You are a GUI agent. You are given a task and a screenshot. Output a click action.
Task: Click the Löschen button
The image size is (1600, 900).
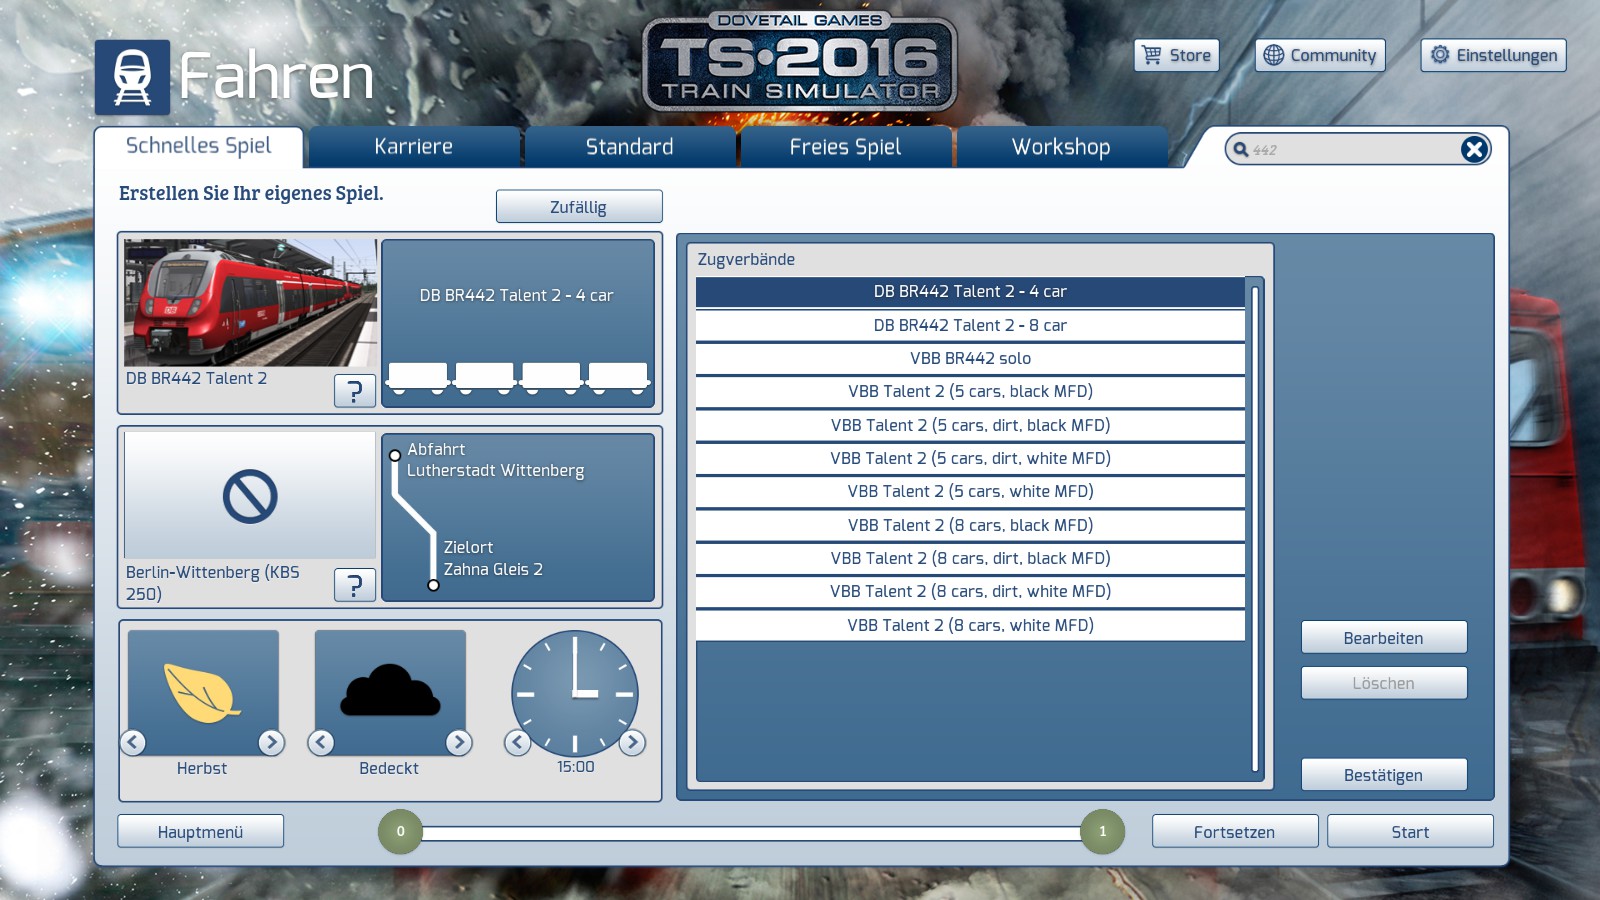[x=1384, y=683]
